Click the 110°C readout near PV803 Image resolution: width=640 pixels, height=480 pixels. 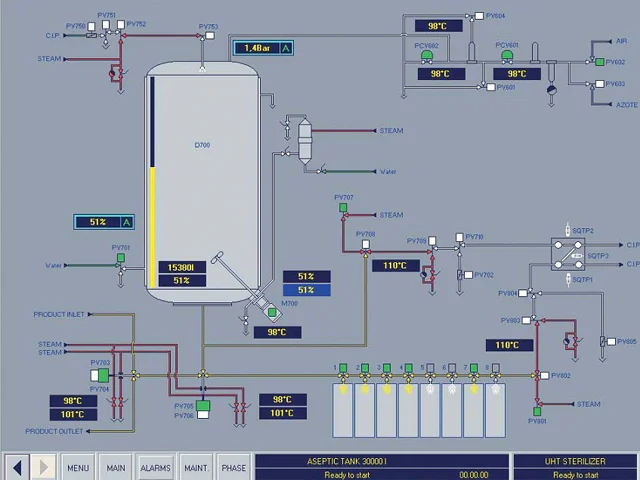[509, 345]
